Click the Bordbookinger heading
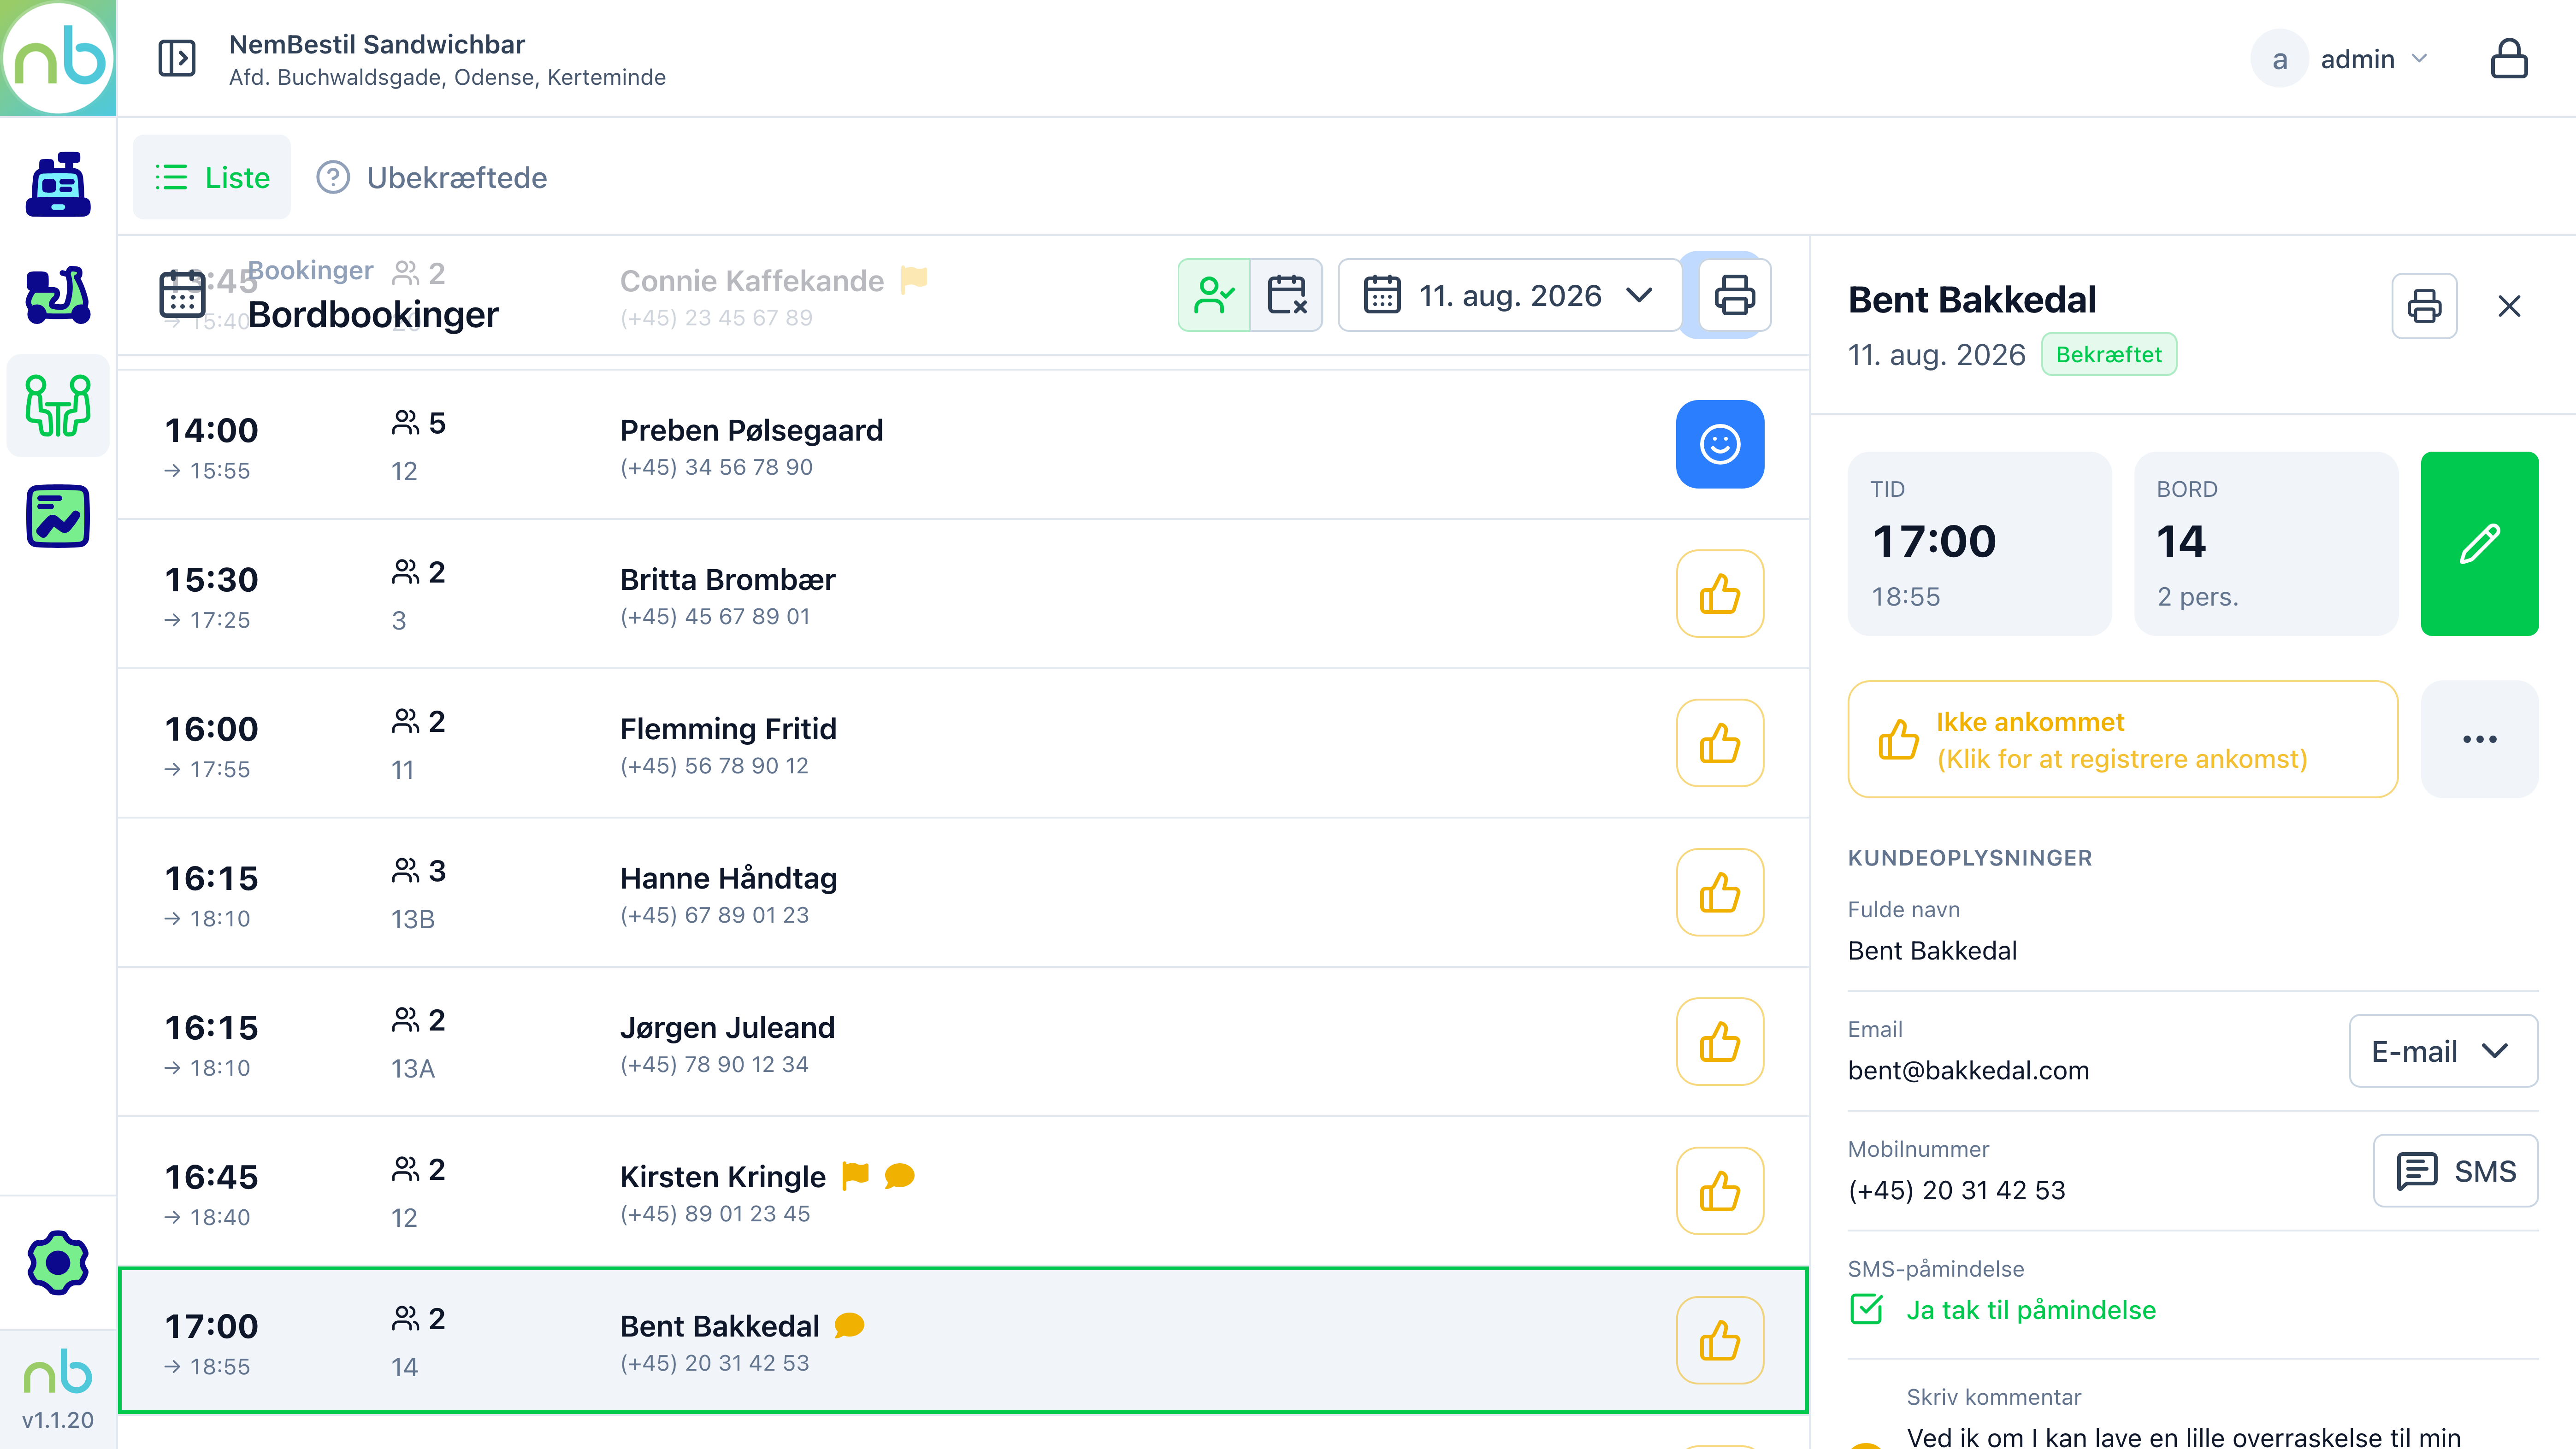 373,315
